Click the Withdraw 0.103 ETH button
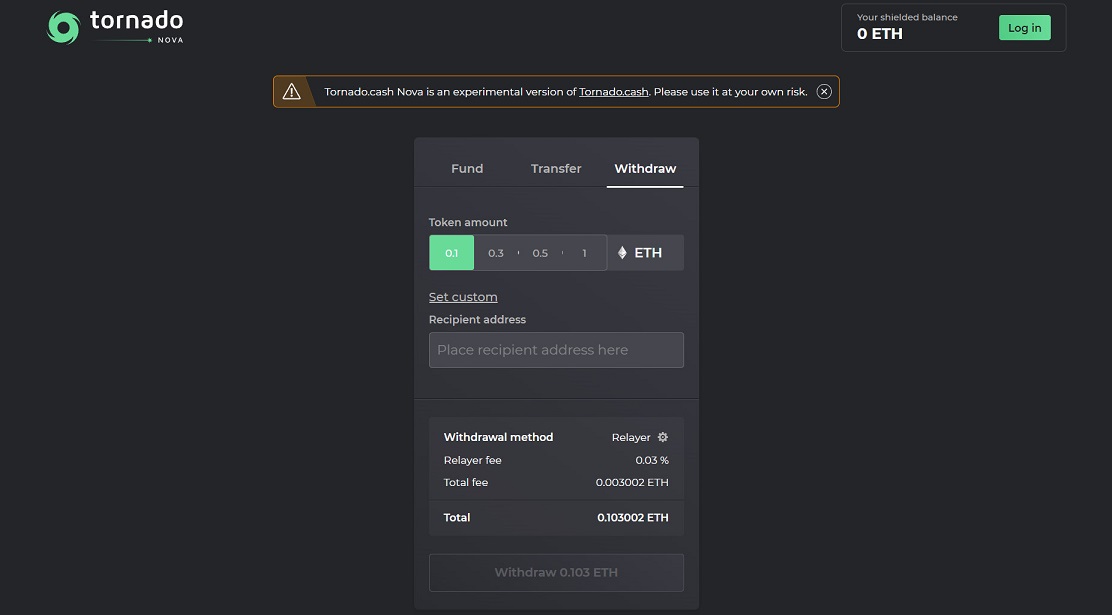Image resolution: width=1112 pixels, height=615 pixels. pyautogui.click(x=556, y=572)
